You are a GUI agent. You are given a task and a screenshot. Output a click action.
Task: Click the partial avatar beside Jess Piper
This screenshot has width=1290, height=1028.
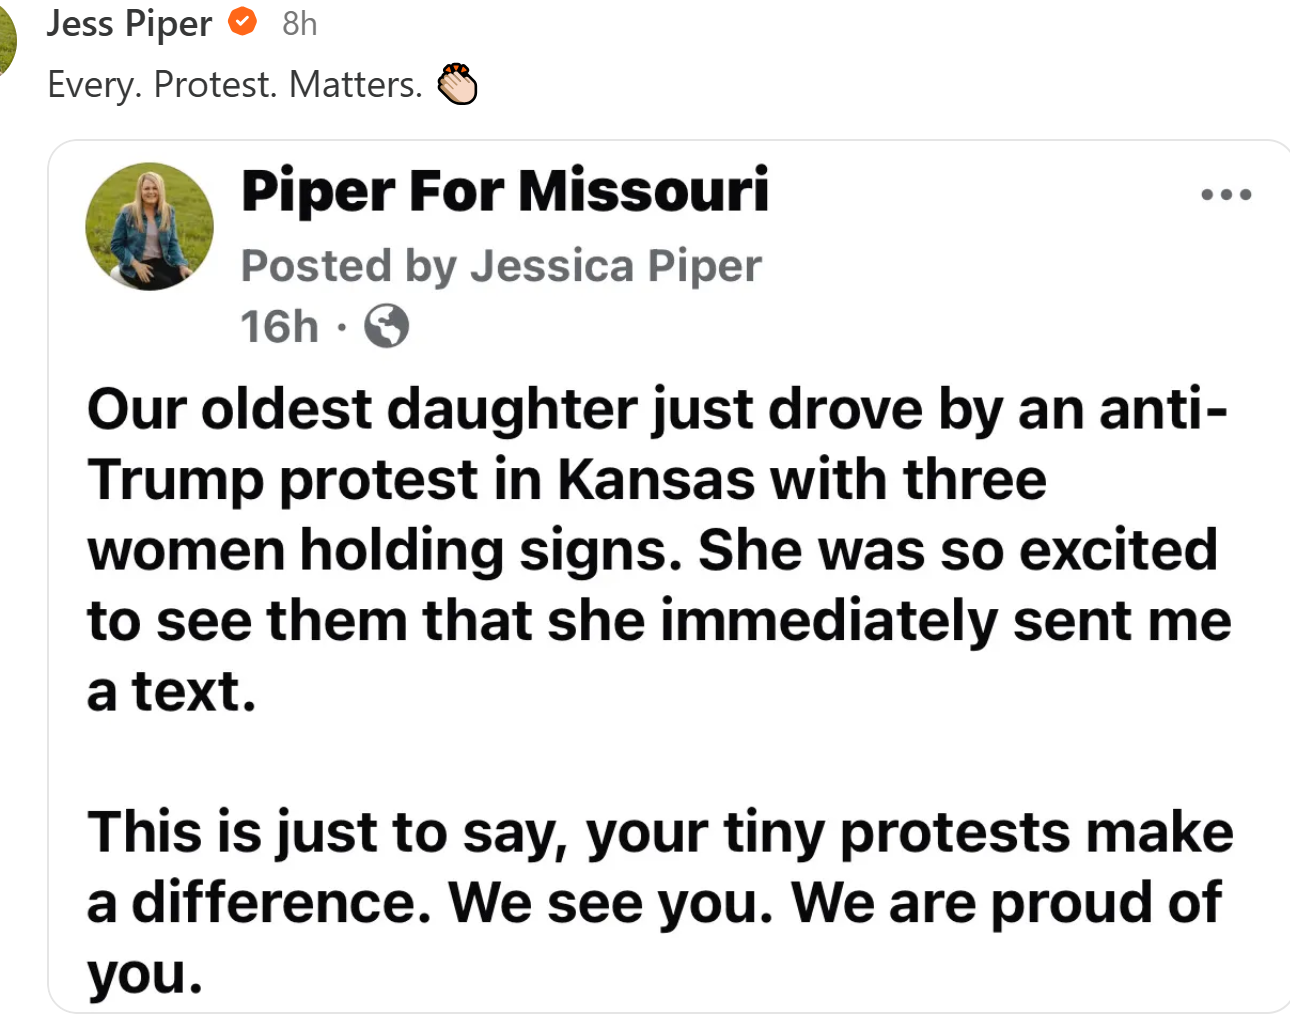[x=7, y=40]
